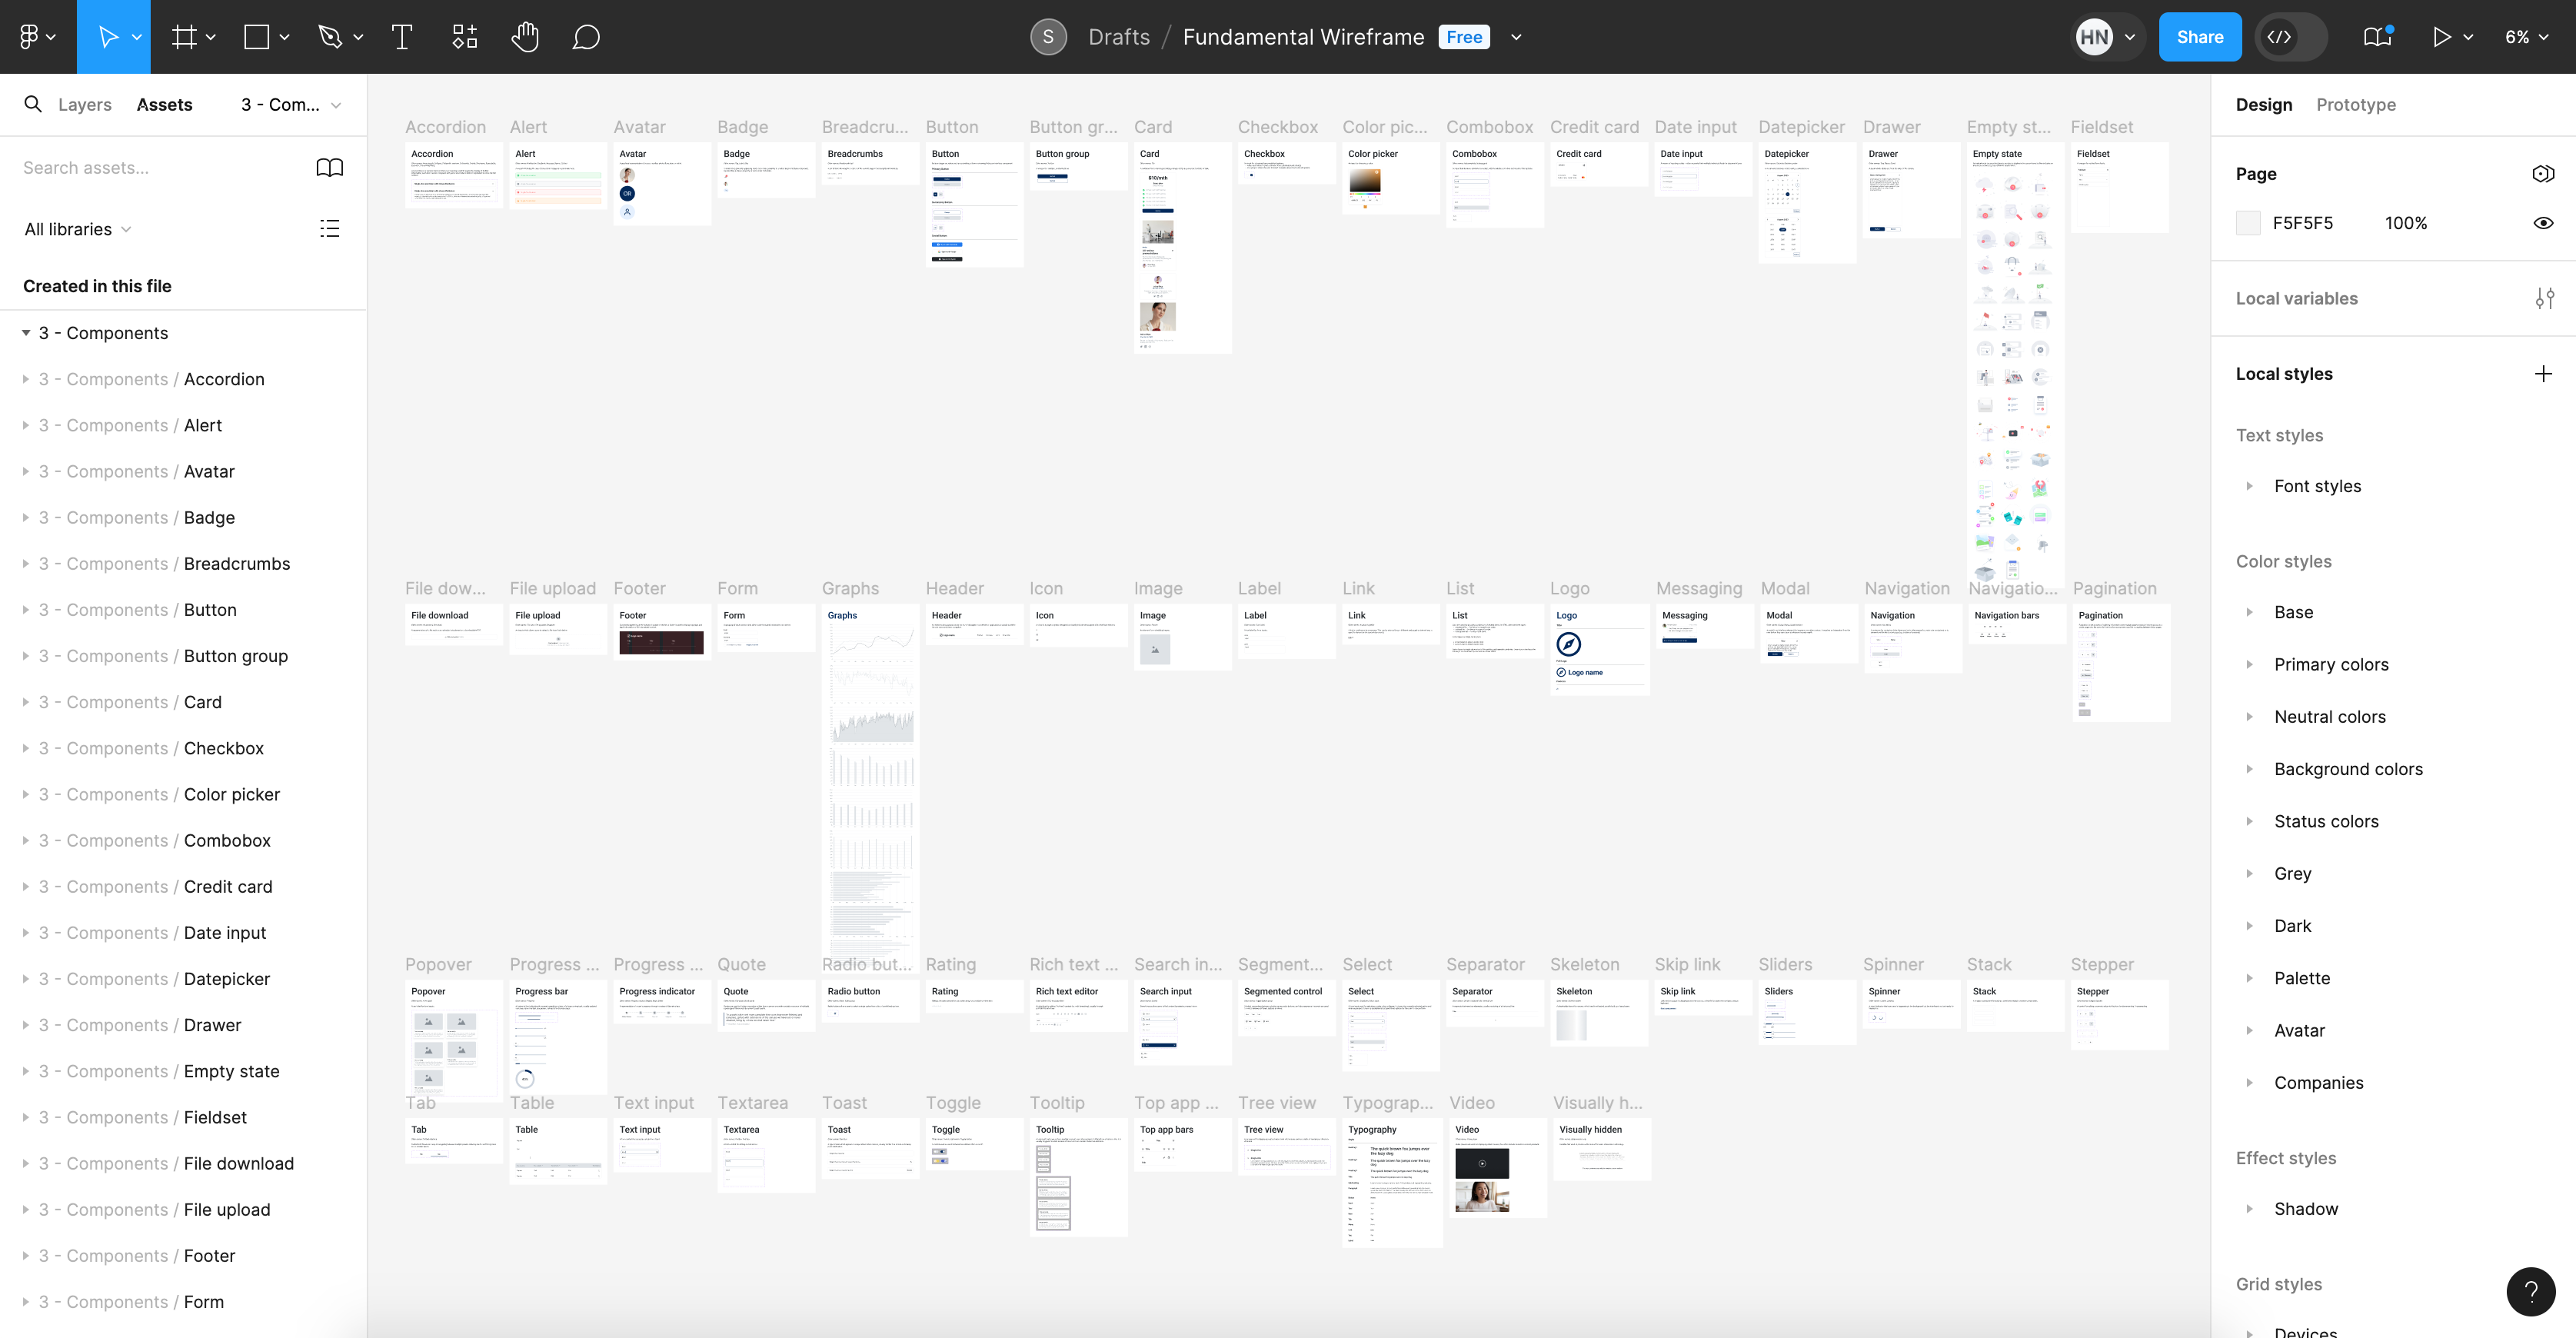Open the 6% zoom dropdown
The height and width of the screenshot is (1338, 2576).
(x=2527, y=37)
